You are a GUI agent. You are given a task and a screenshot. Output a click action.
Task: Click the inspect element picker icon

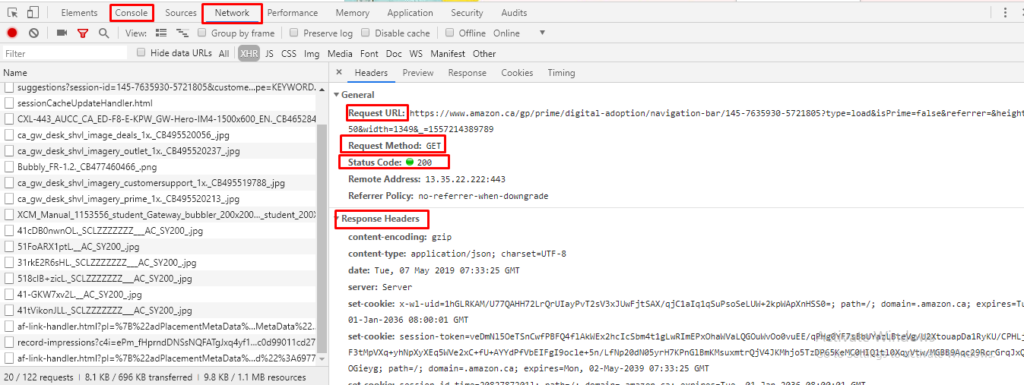(13, 12)
